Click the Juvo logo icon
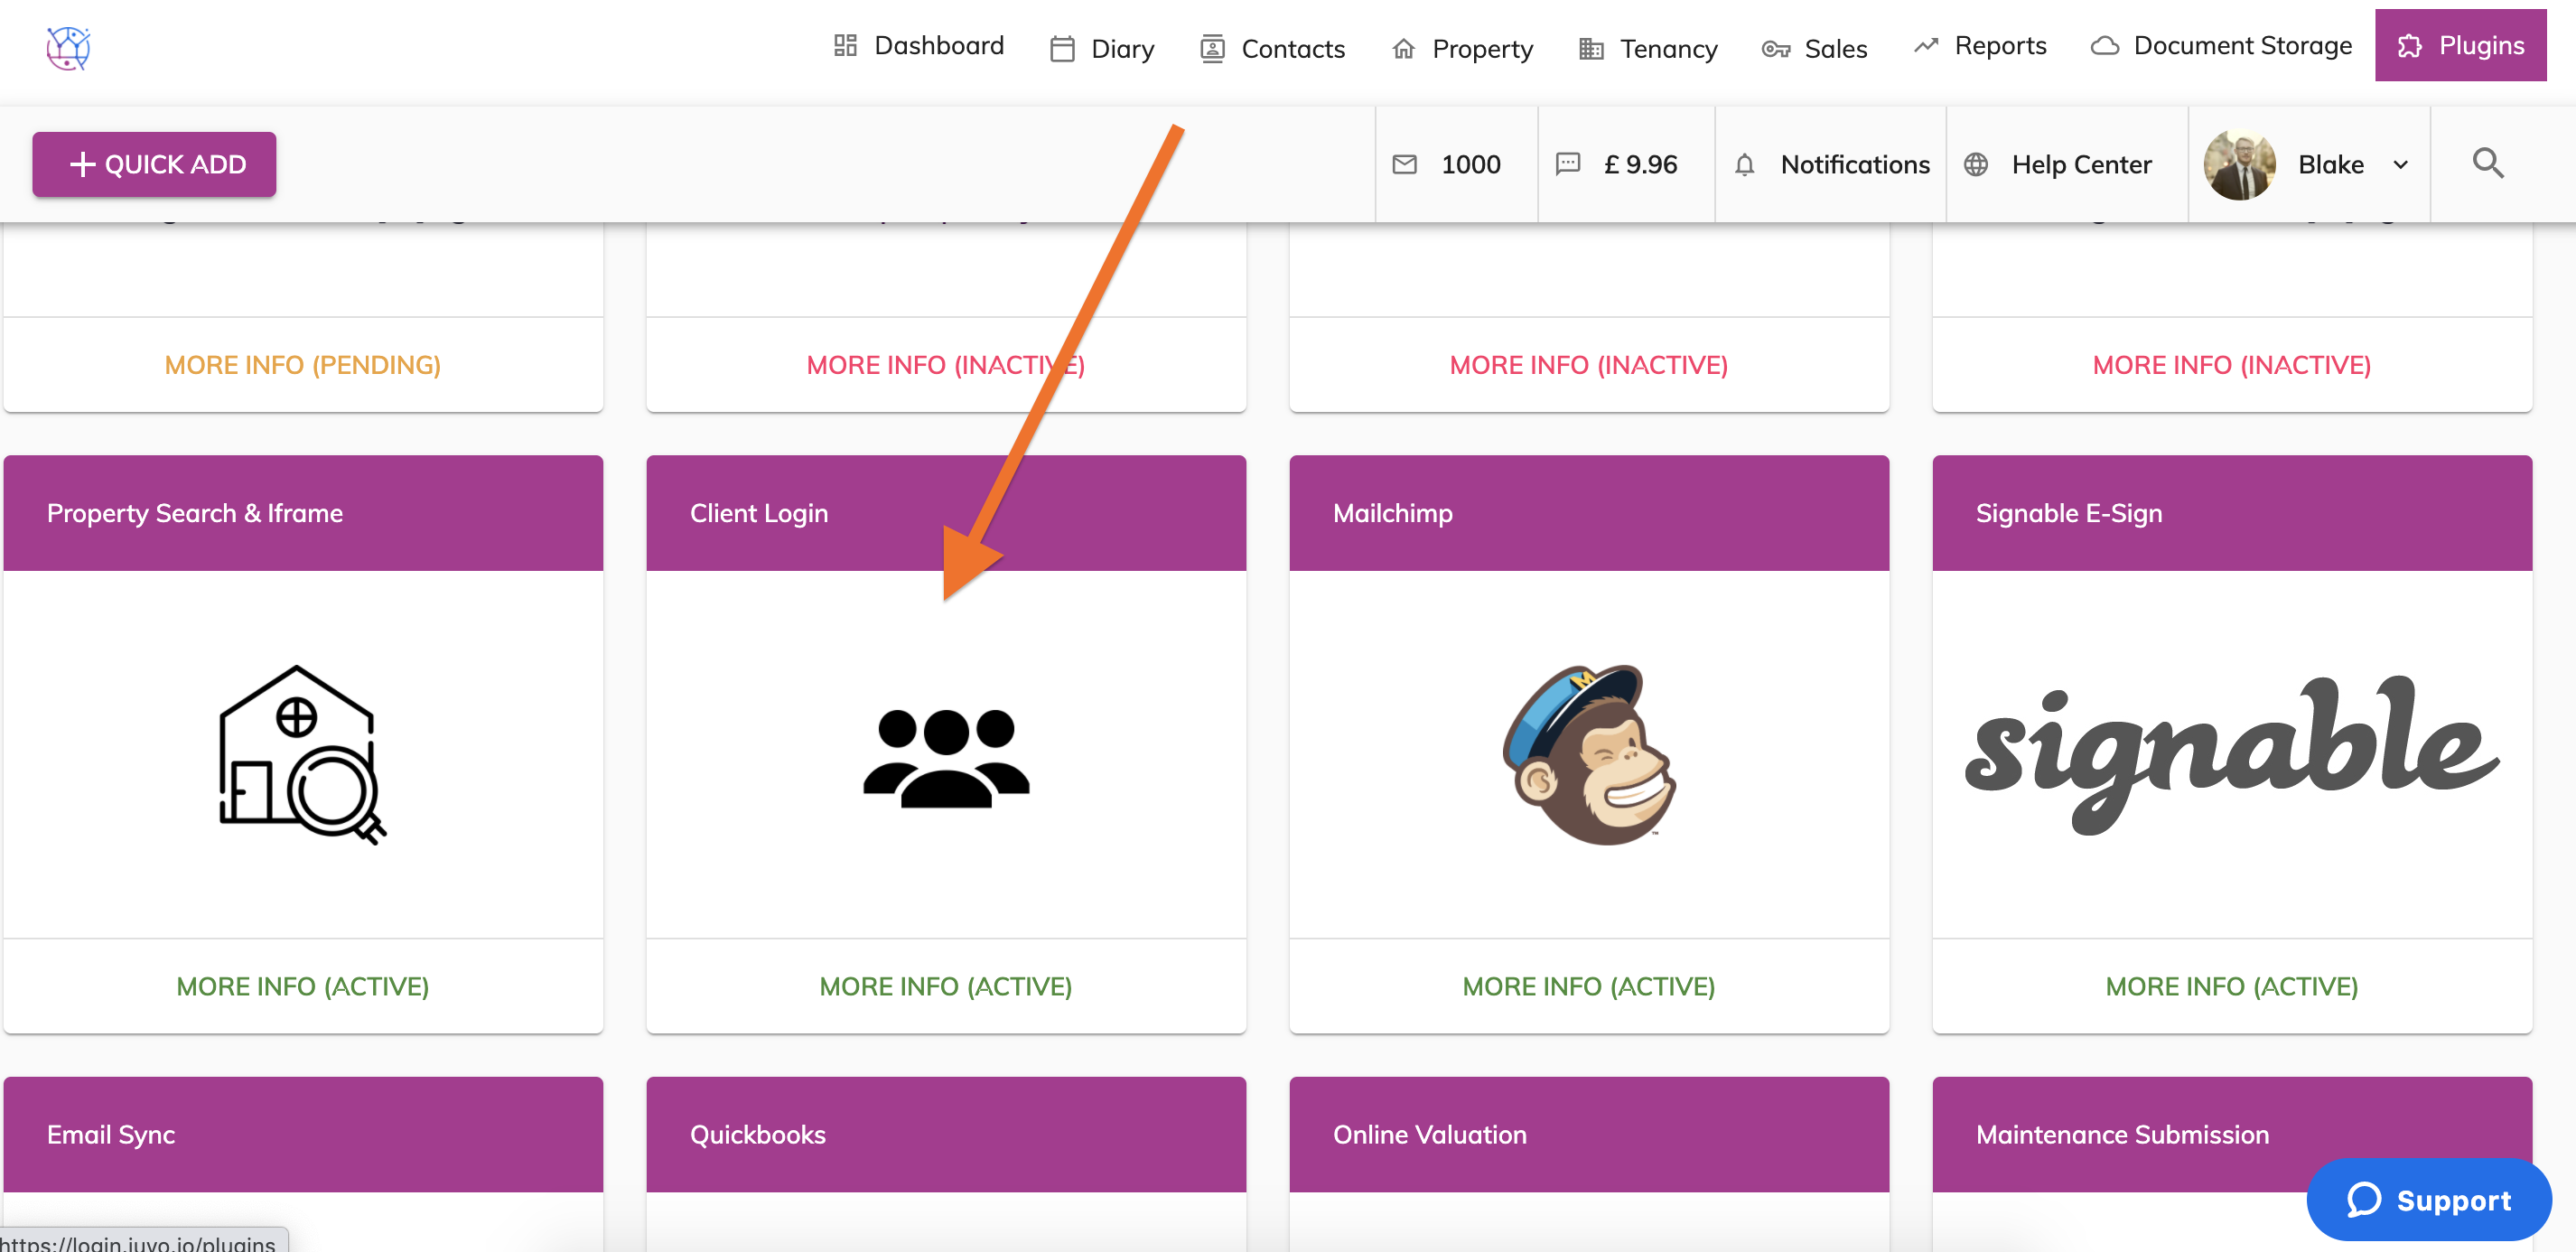Viewport: 2576px width, 1252px height. click(x=68, y=47)
